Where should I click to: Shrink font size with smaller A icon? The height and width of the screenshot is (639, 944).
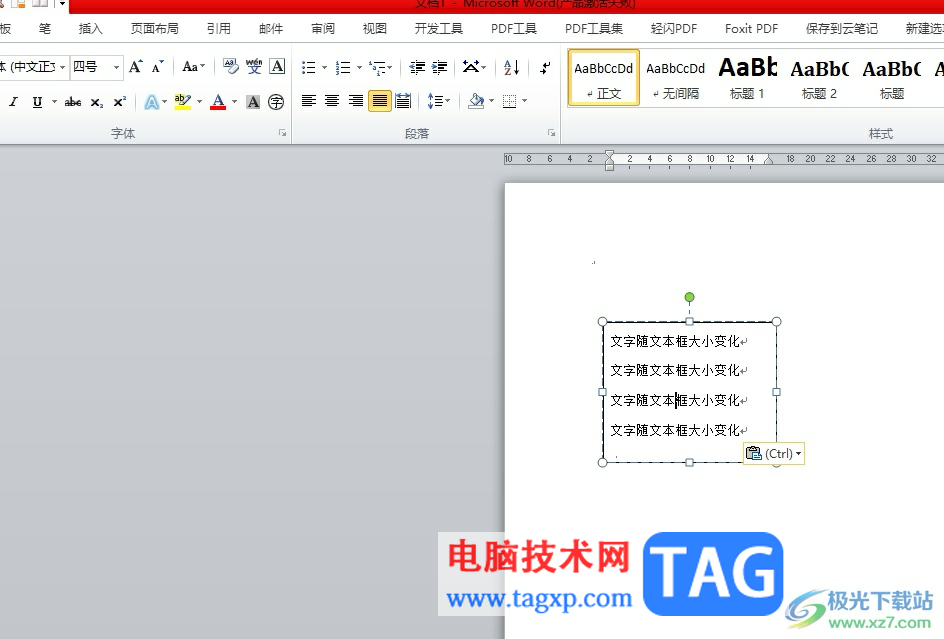coord(158,67)
